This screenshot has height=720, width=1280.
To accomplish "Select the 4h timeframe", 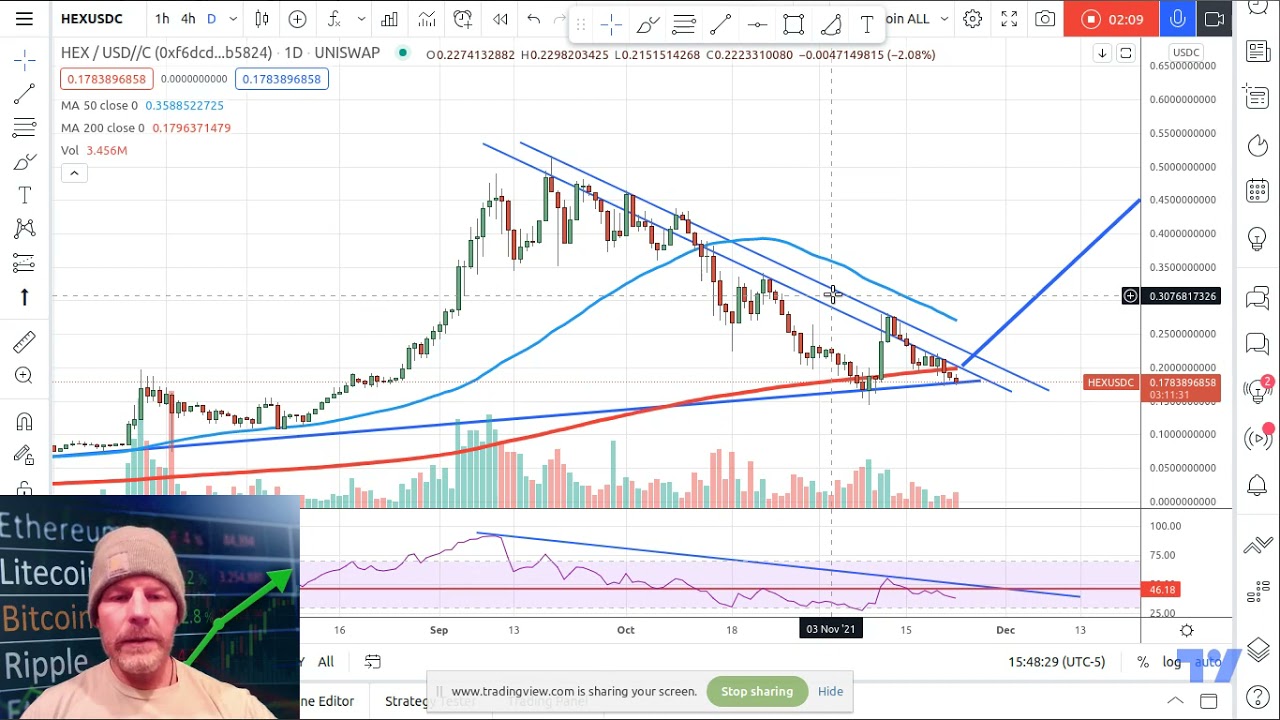I will pos(188,19).
